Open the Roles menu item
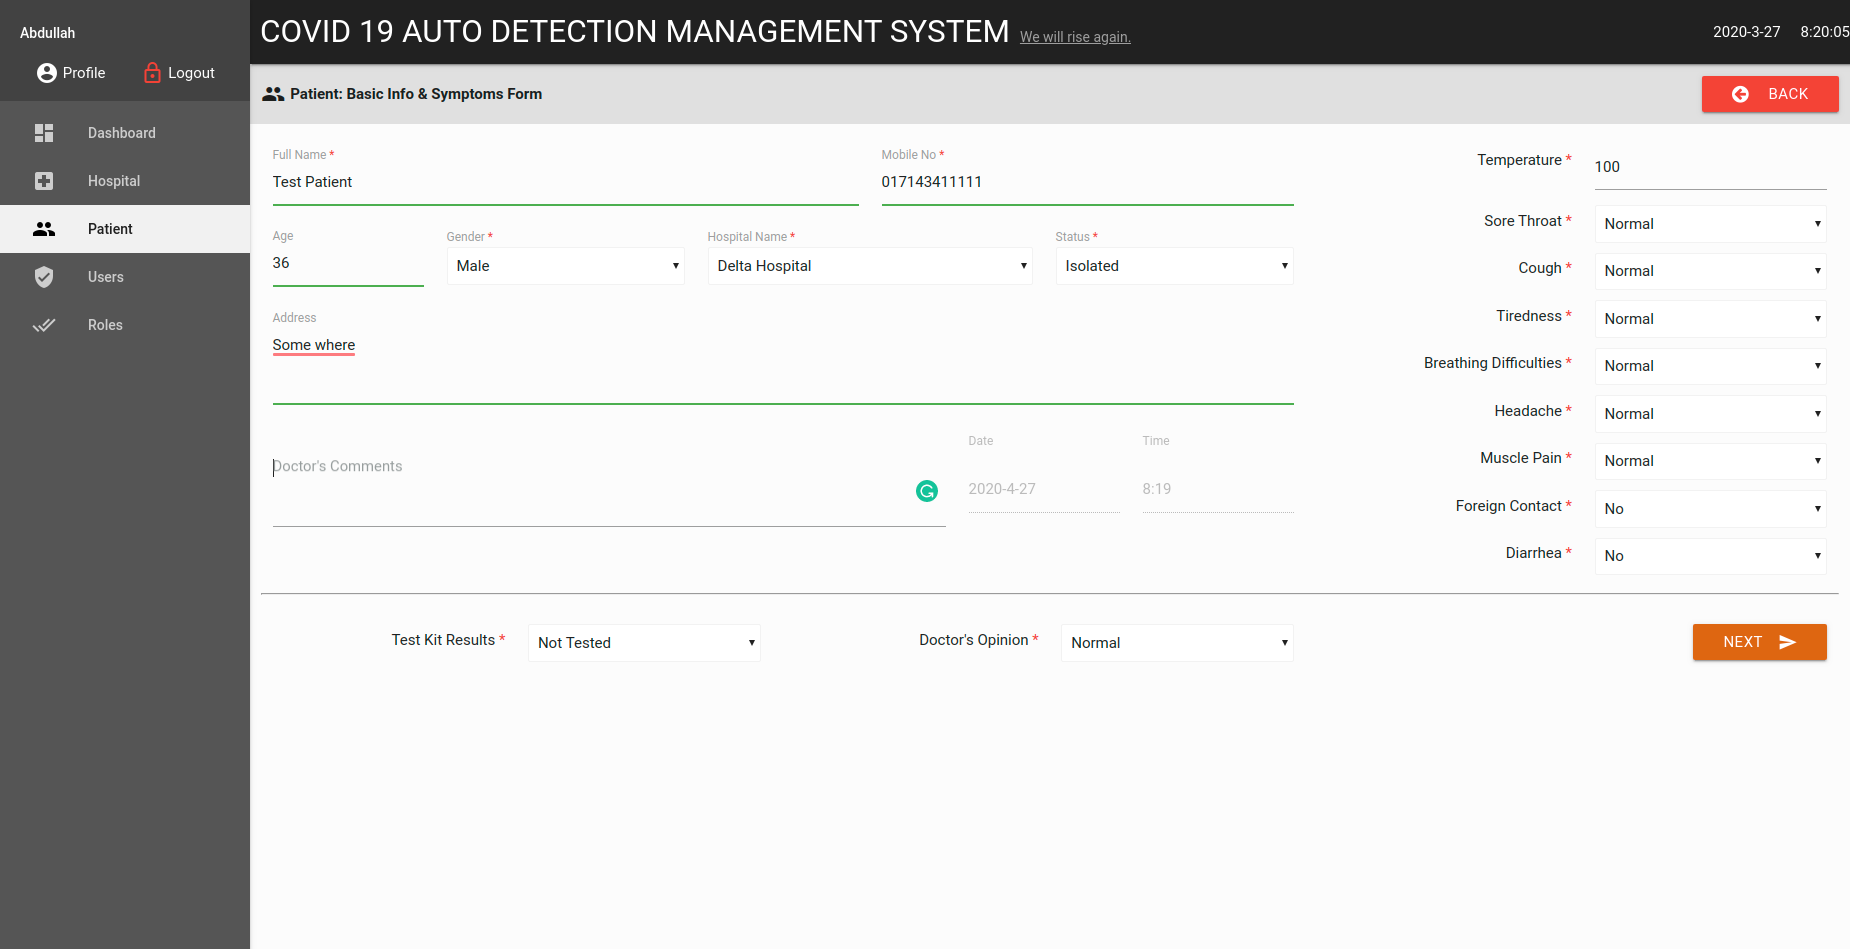 [x=125, y=325]
